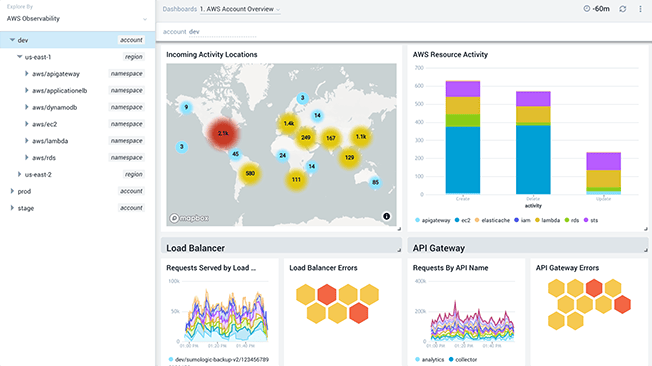Click the Load Balancer section corner icon
Viewport: 652px width, 366px height.
click(399, 250)
